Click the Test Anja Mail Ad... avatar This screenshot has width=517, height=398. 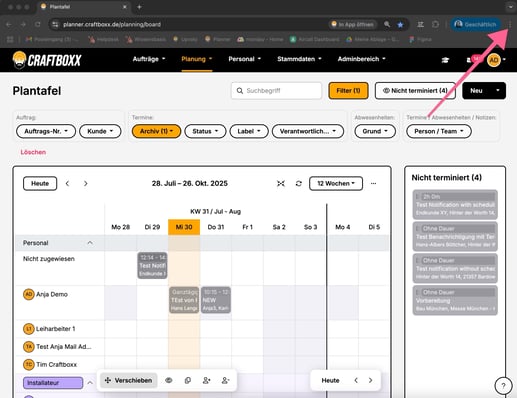point(29,347)
